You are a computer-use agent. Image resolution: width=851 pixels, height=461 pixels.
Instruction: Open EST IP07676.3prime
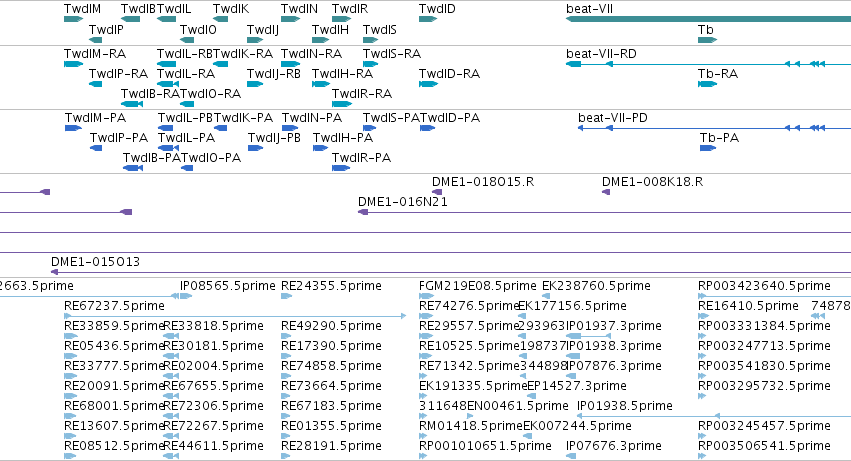click(x=614, y=446)
